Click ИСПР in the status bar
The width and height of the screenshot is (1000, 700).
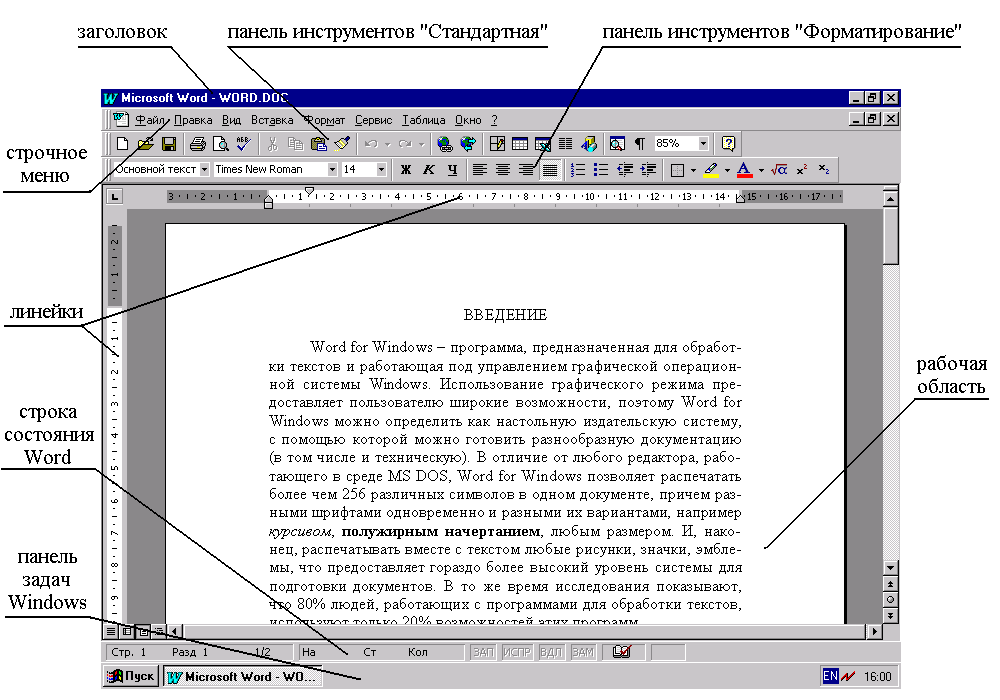(x=517, y=652)
